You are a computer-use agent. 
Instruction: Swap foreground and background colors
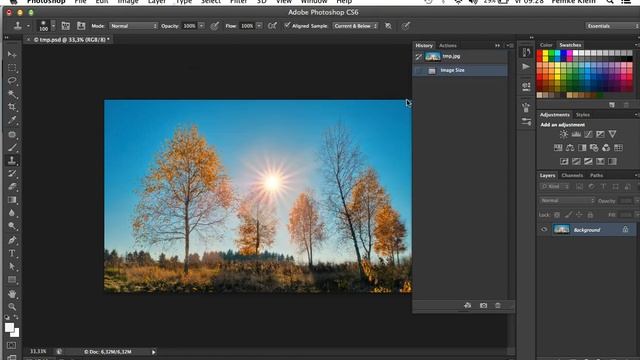click(x=16, y=317)
